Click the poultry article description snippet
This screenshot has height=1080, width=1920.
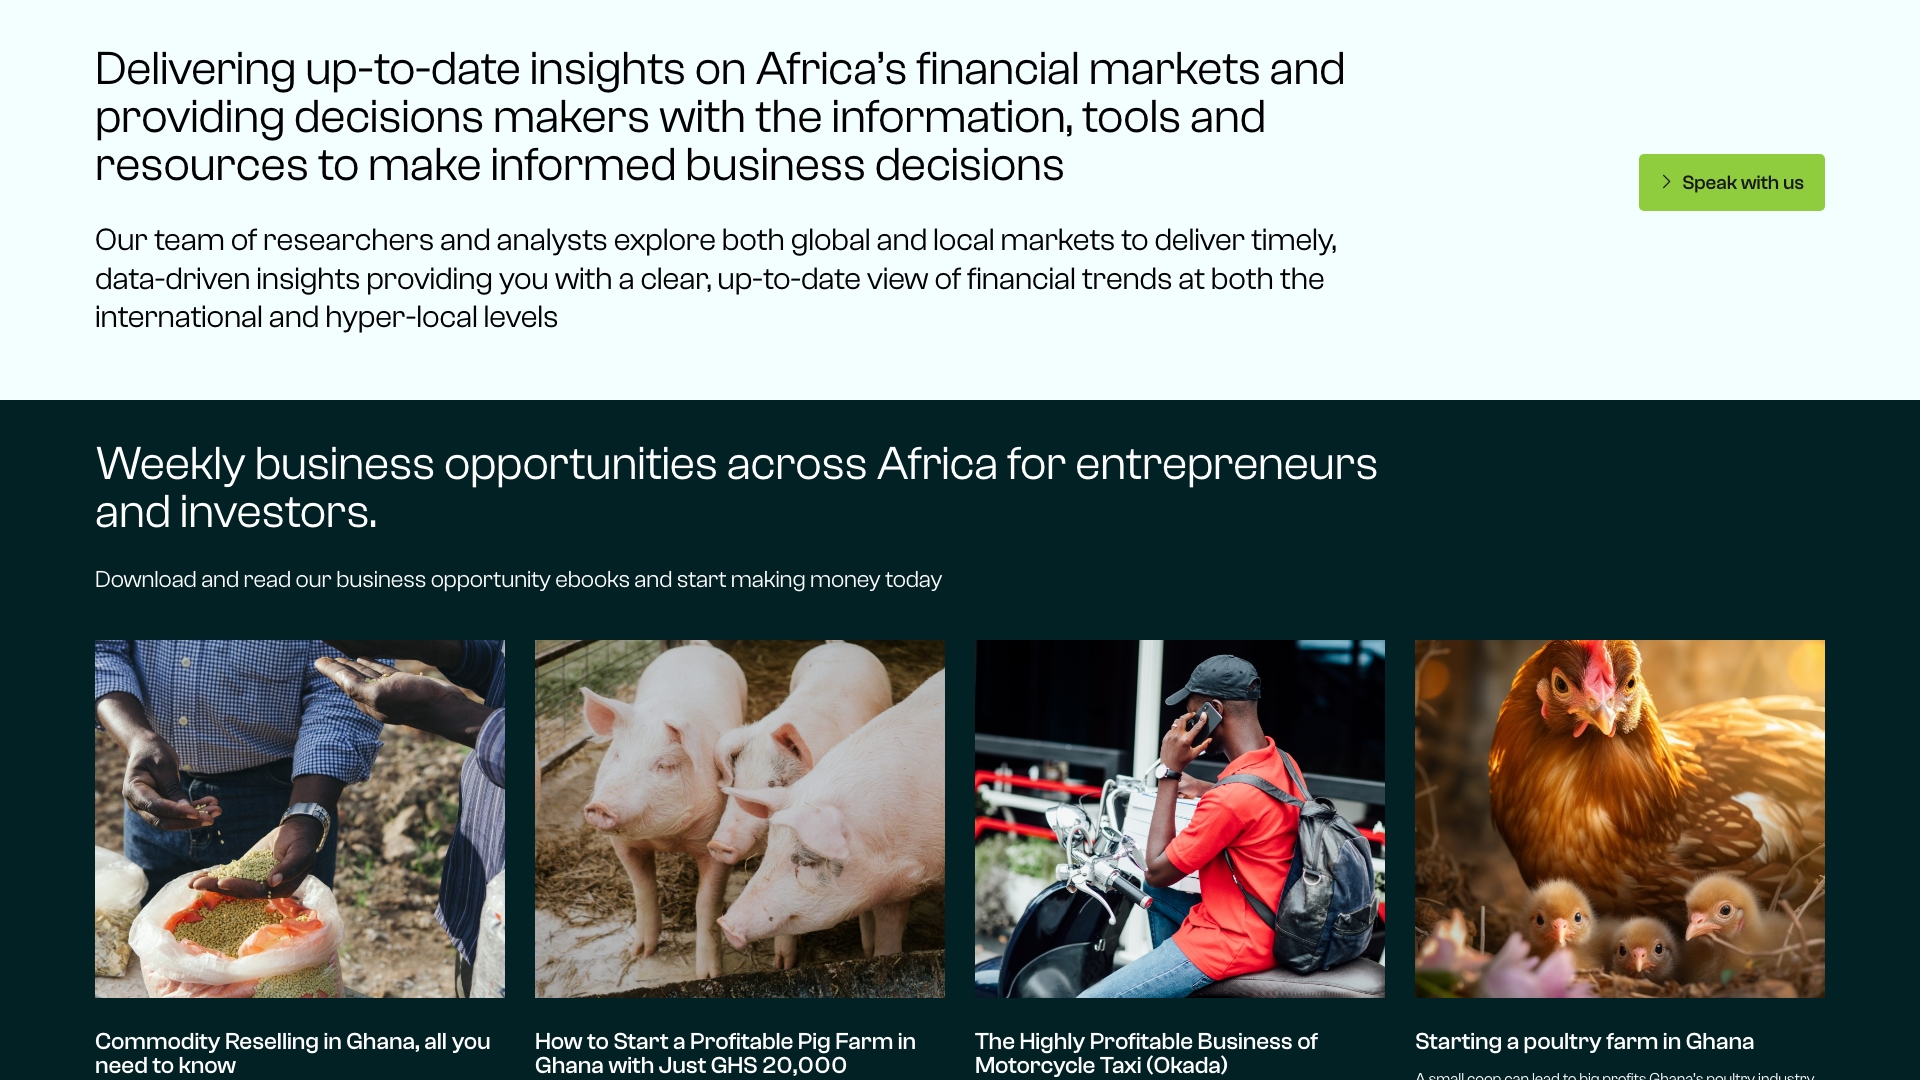click(1614, 1075)
